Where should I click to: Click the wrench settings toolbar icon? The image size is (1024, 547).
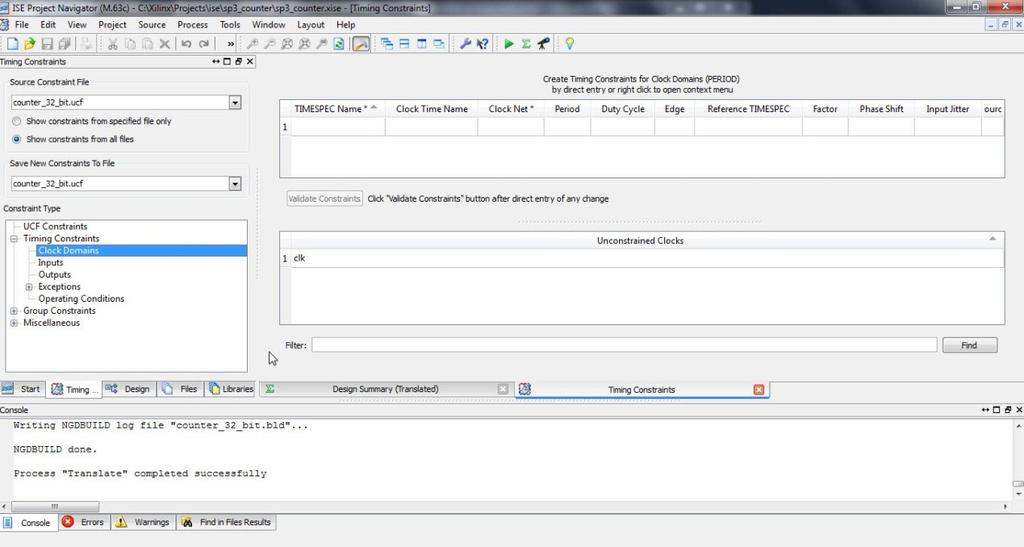click(x=465, y=44)
